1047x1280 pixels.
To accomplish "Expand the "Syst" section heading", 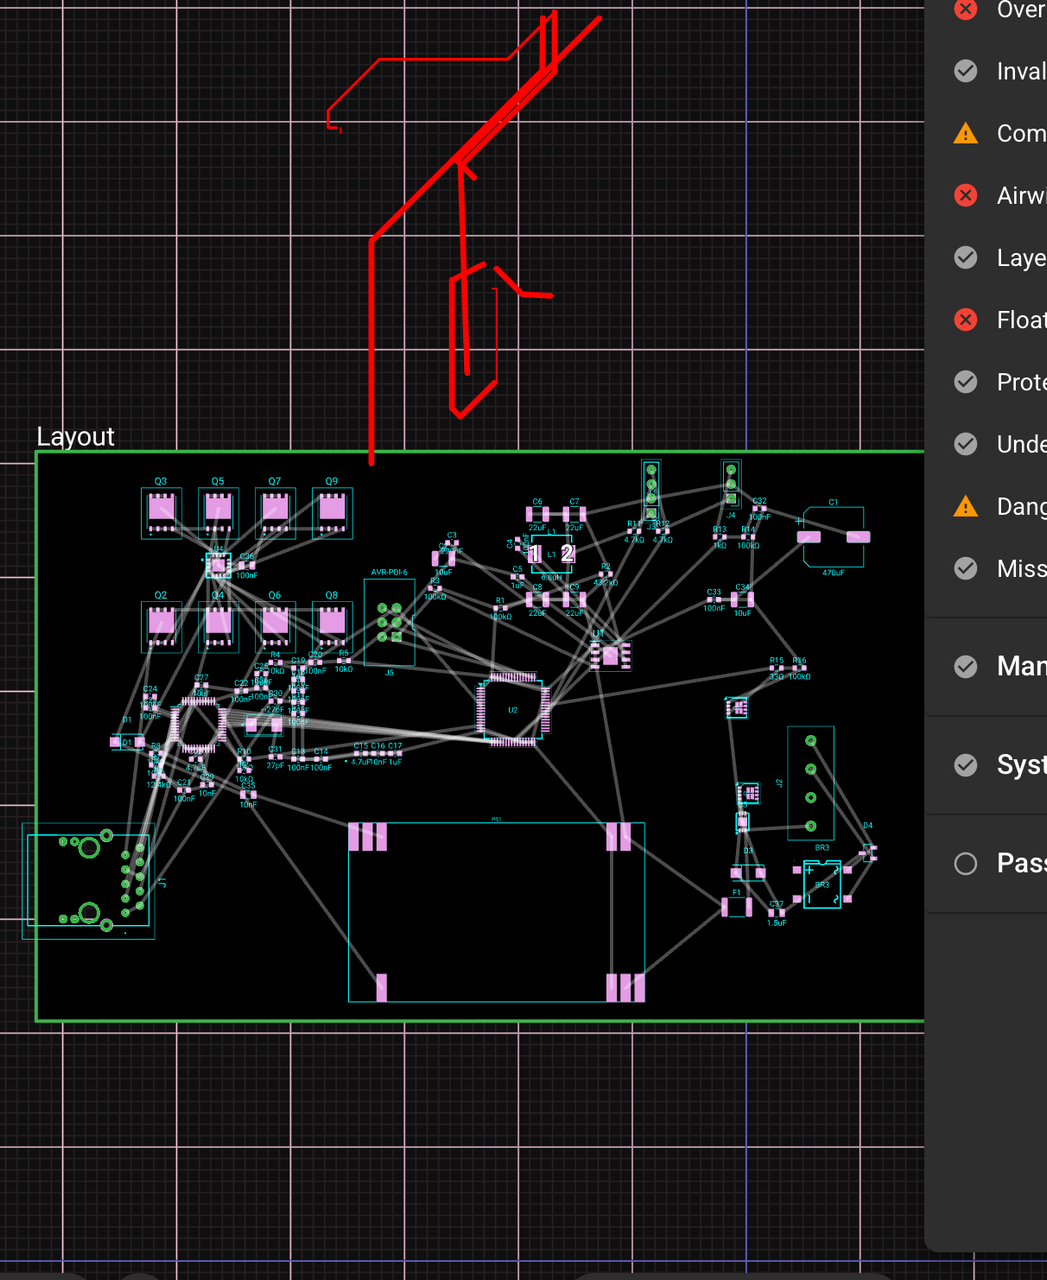I will point(987,765).
